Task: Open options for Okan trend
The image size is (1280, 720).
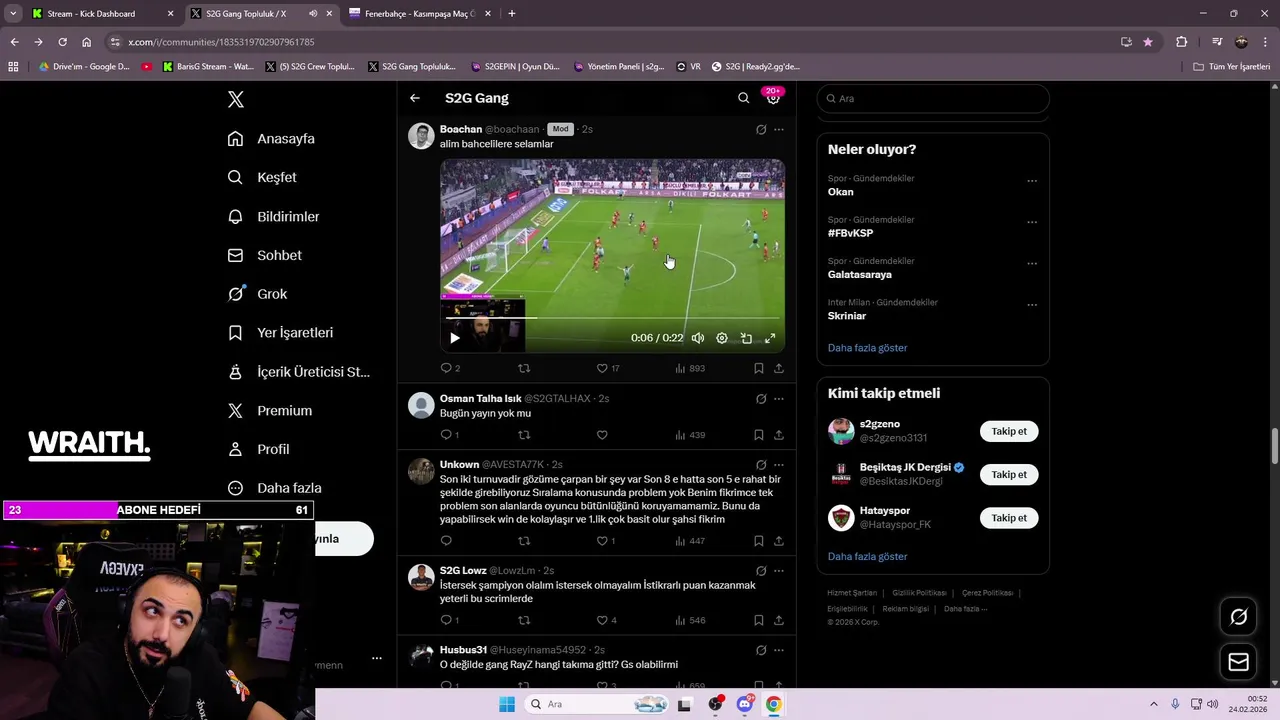Action: [x=1032, y=181]
